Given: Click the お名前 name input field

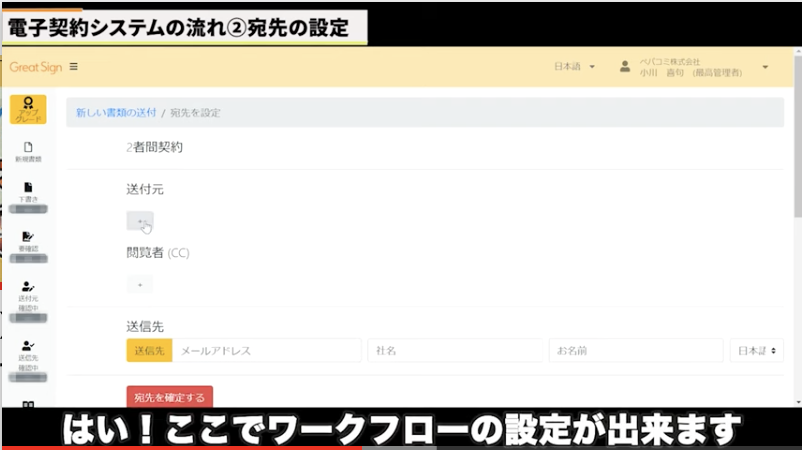Looking at the screenshot, I should pos(635,350).
